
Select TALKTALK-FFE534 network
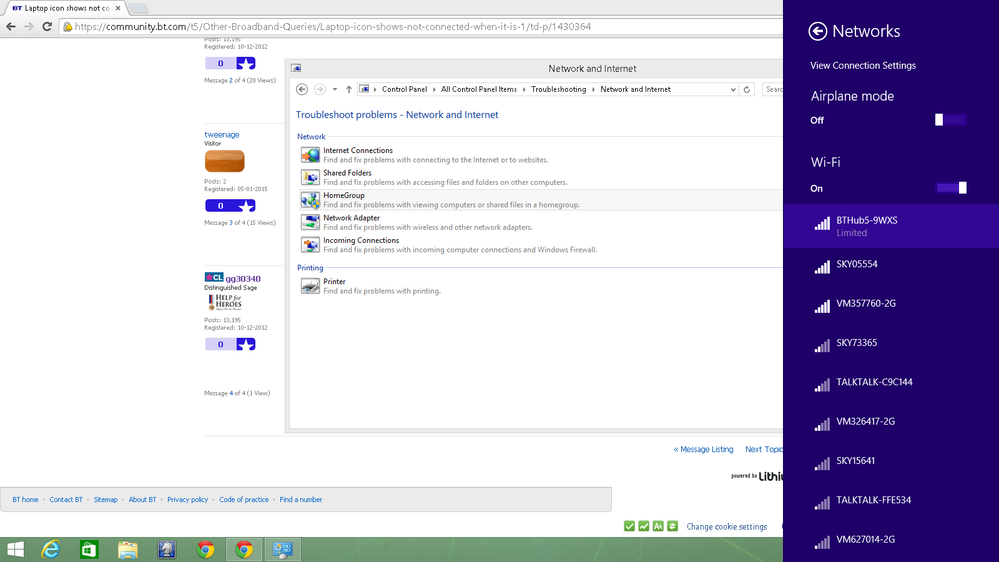pyautogui.click(x=891, y=500)
